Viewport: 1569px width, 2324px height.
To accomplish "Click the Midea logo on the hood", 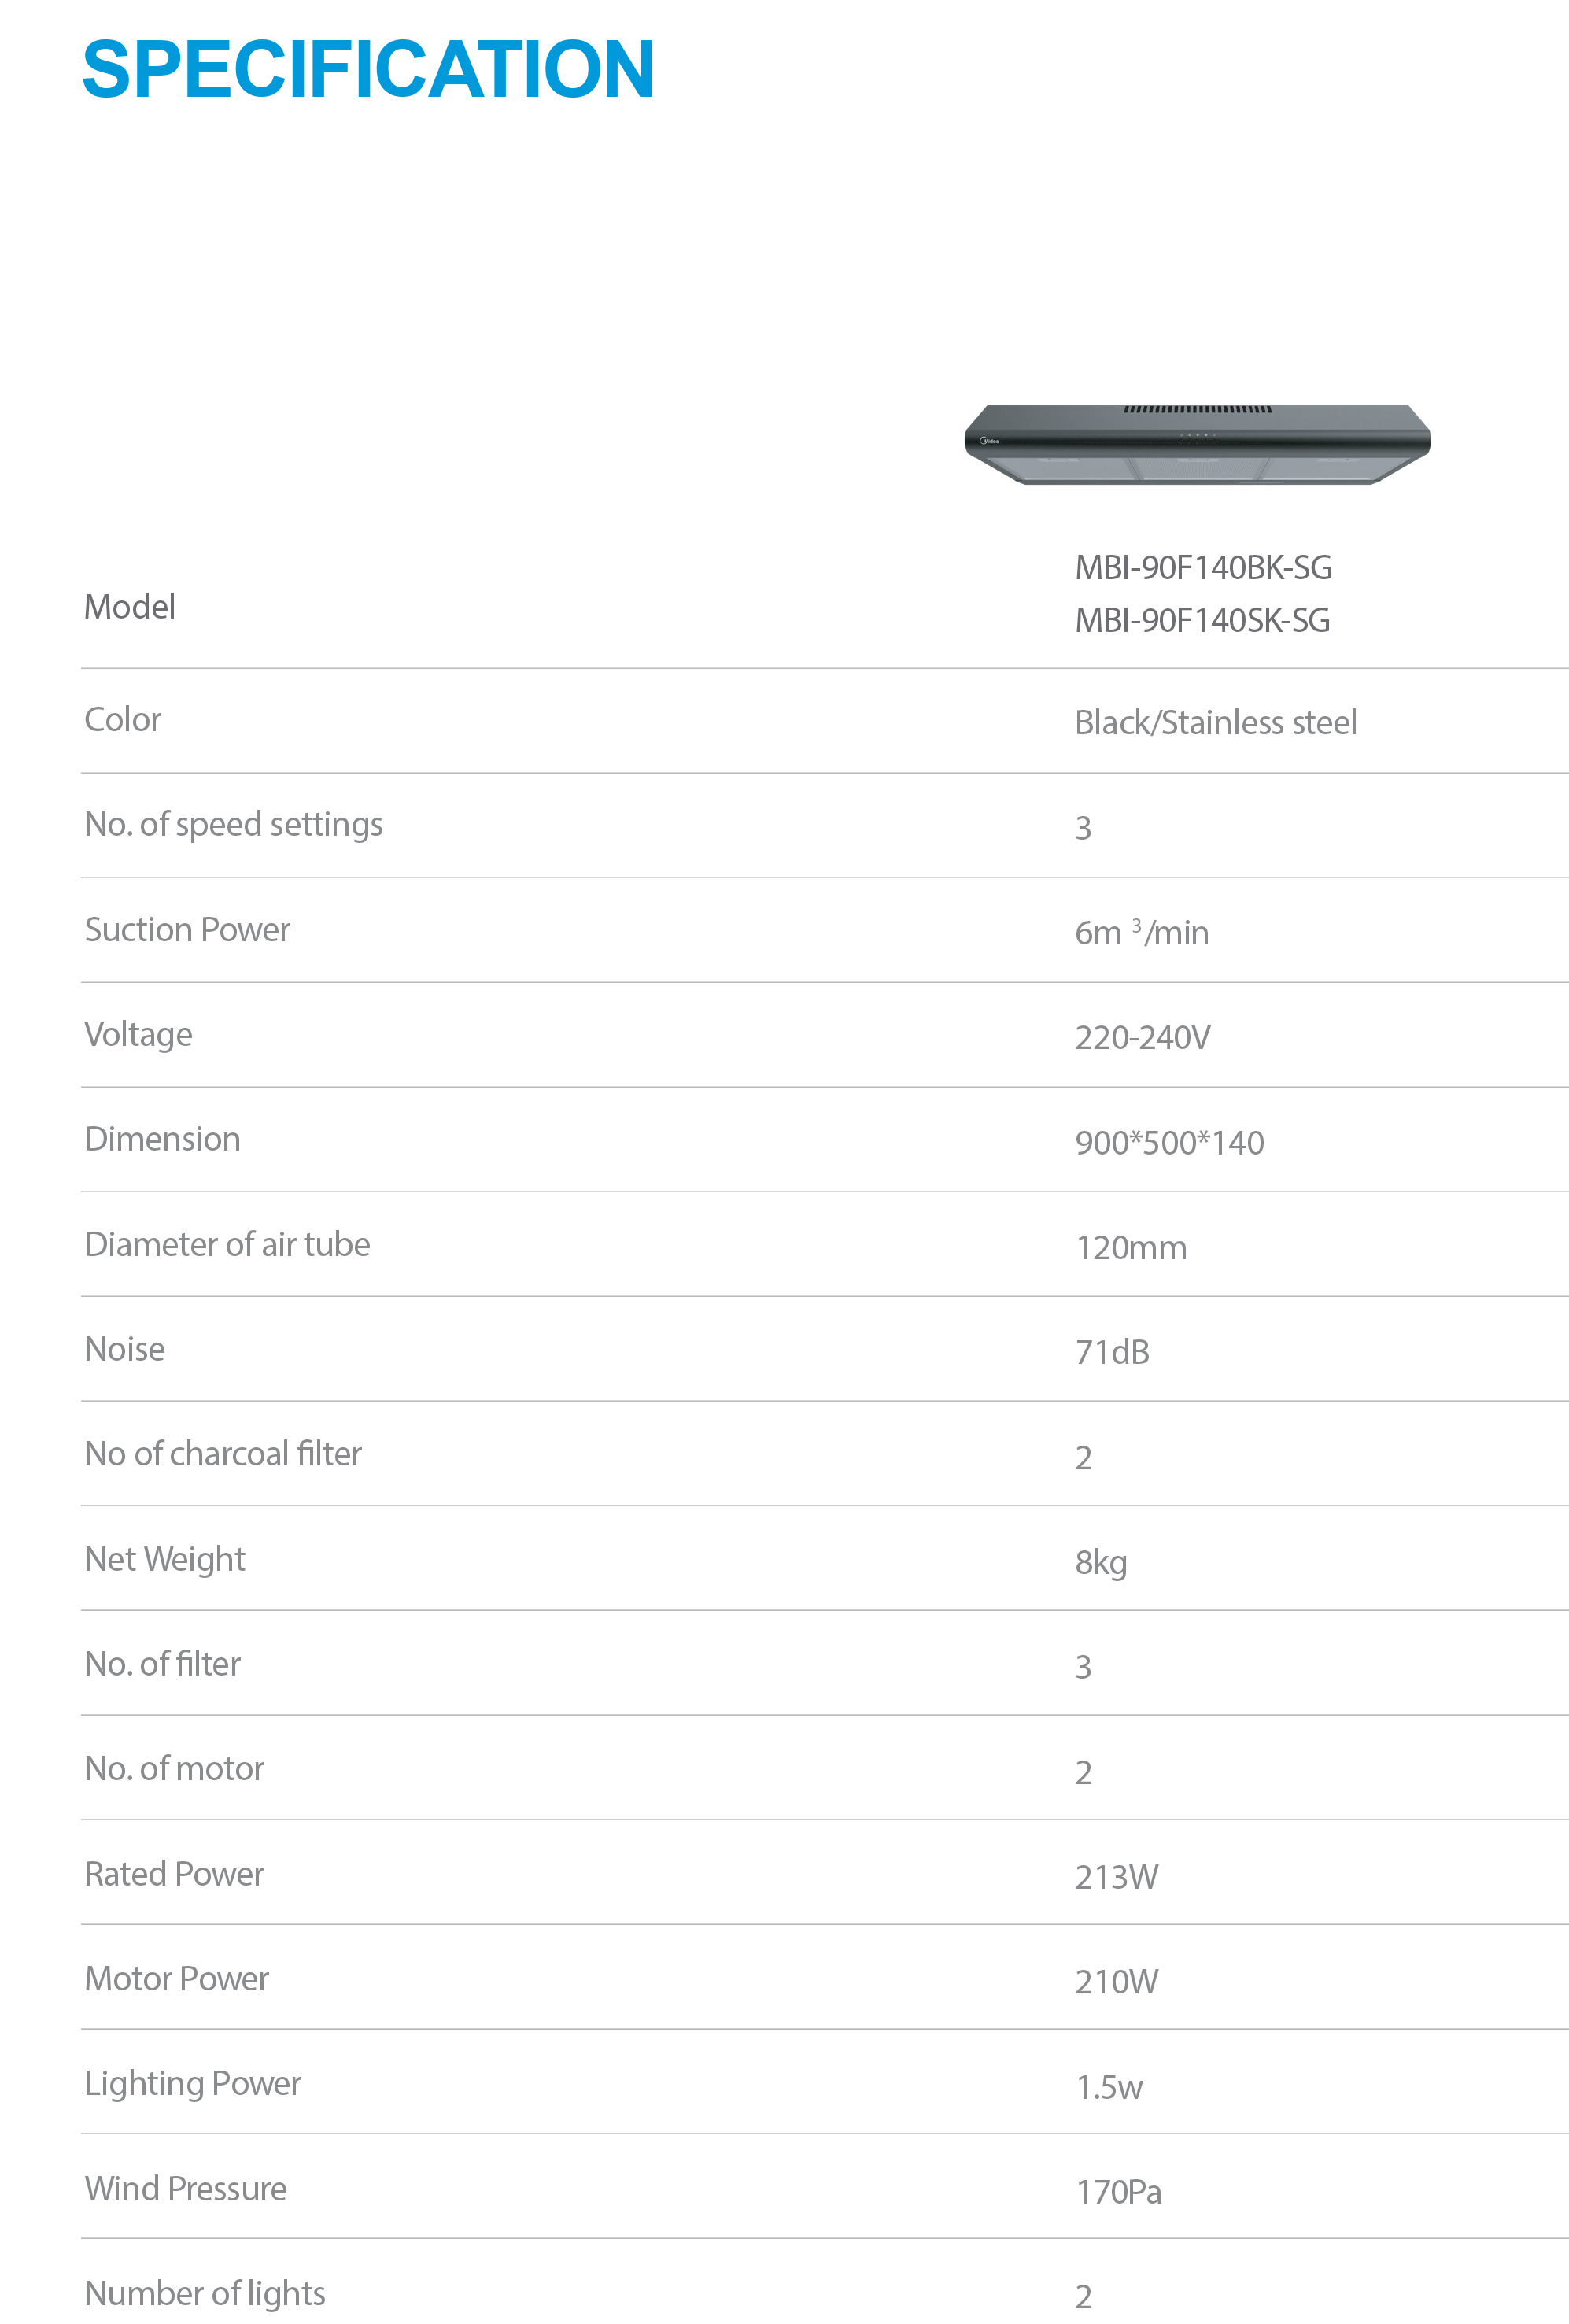I will pyautogui.click(x=990, y=440).
